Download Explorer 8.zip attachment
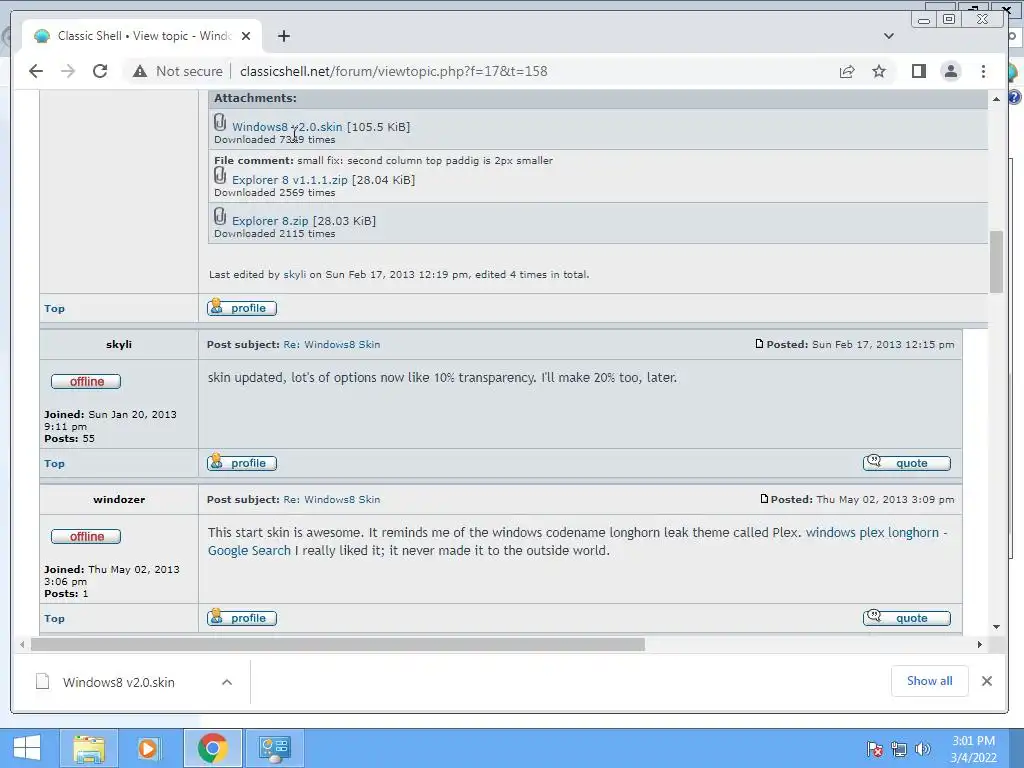 pyautogui.click(x=270, y=221)
